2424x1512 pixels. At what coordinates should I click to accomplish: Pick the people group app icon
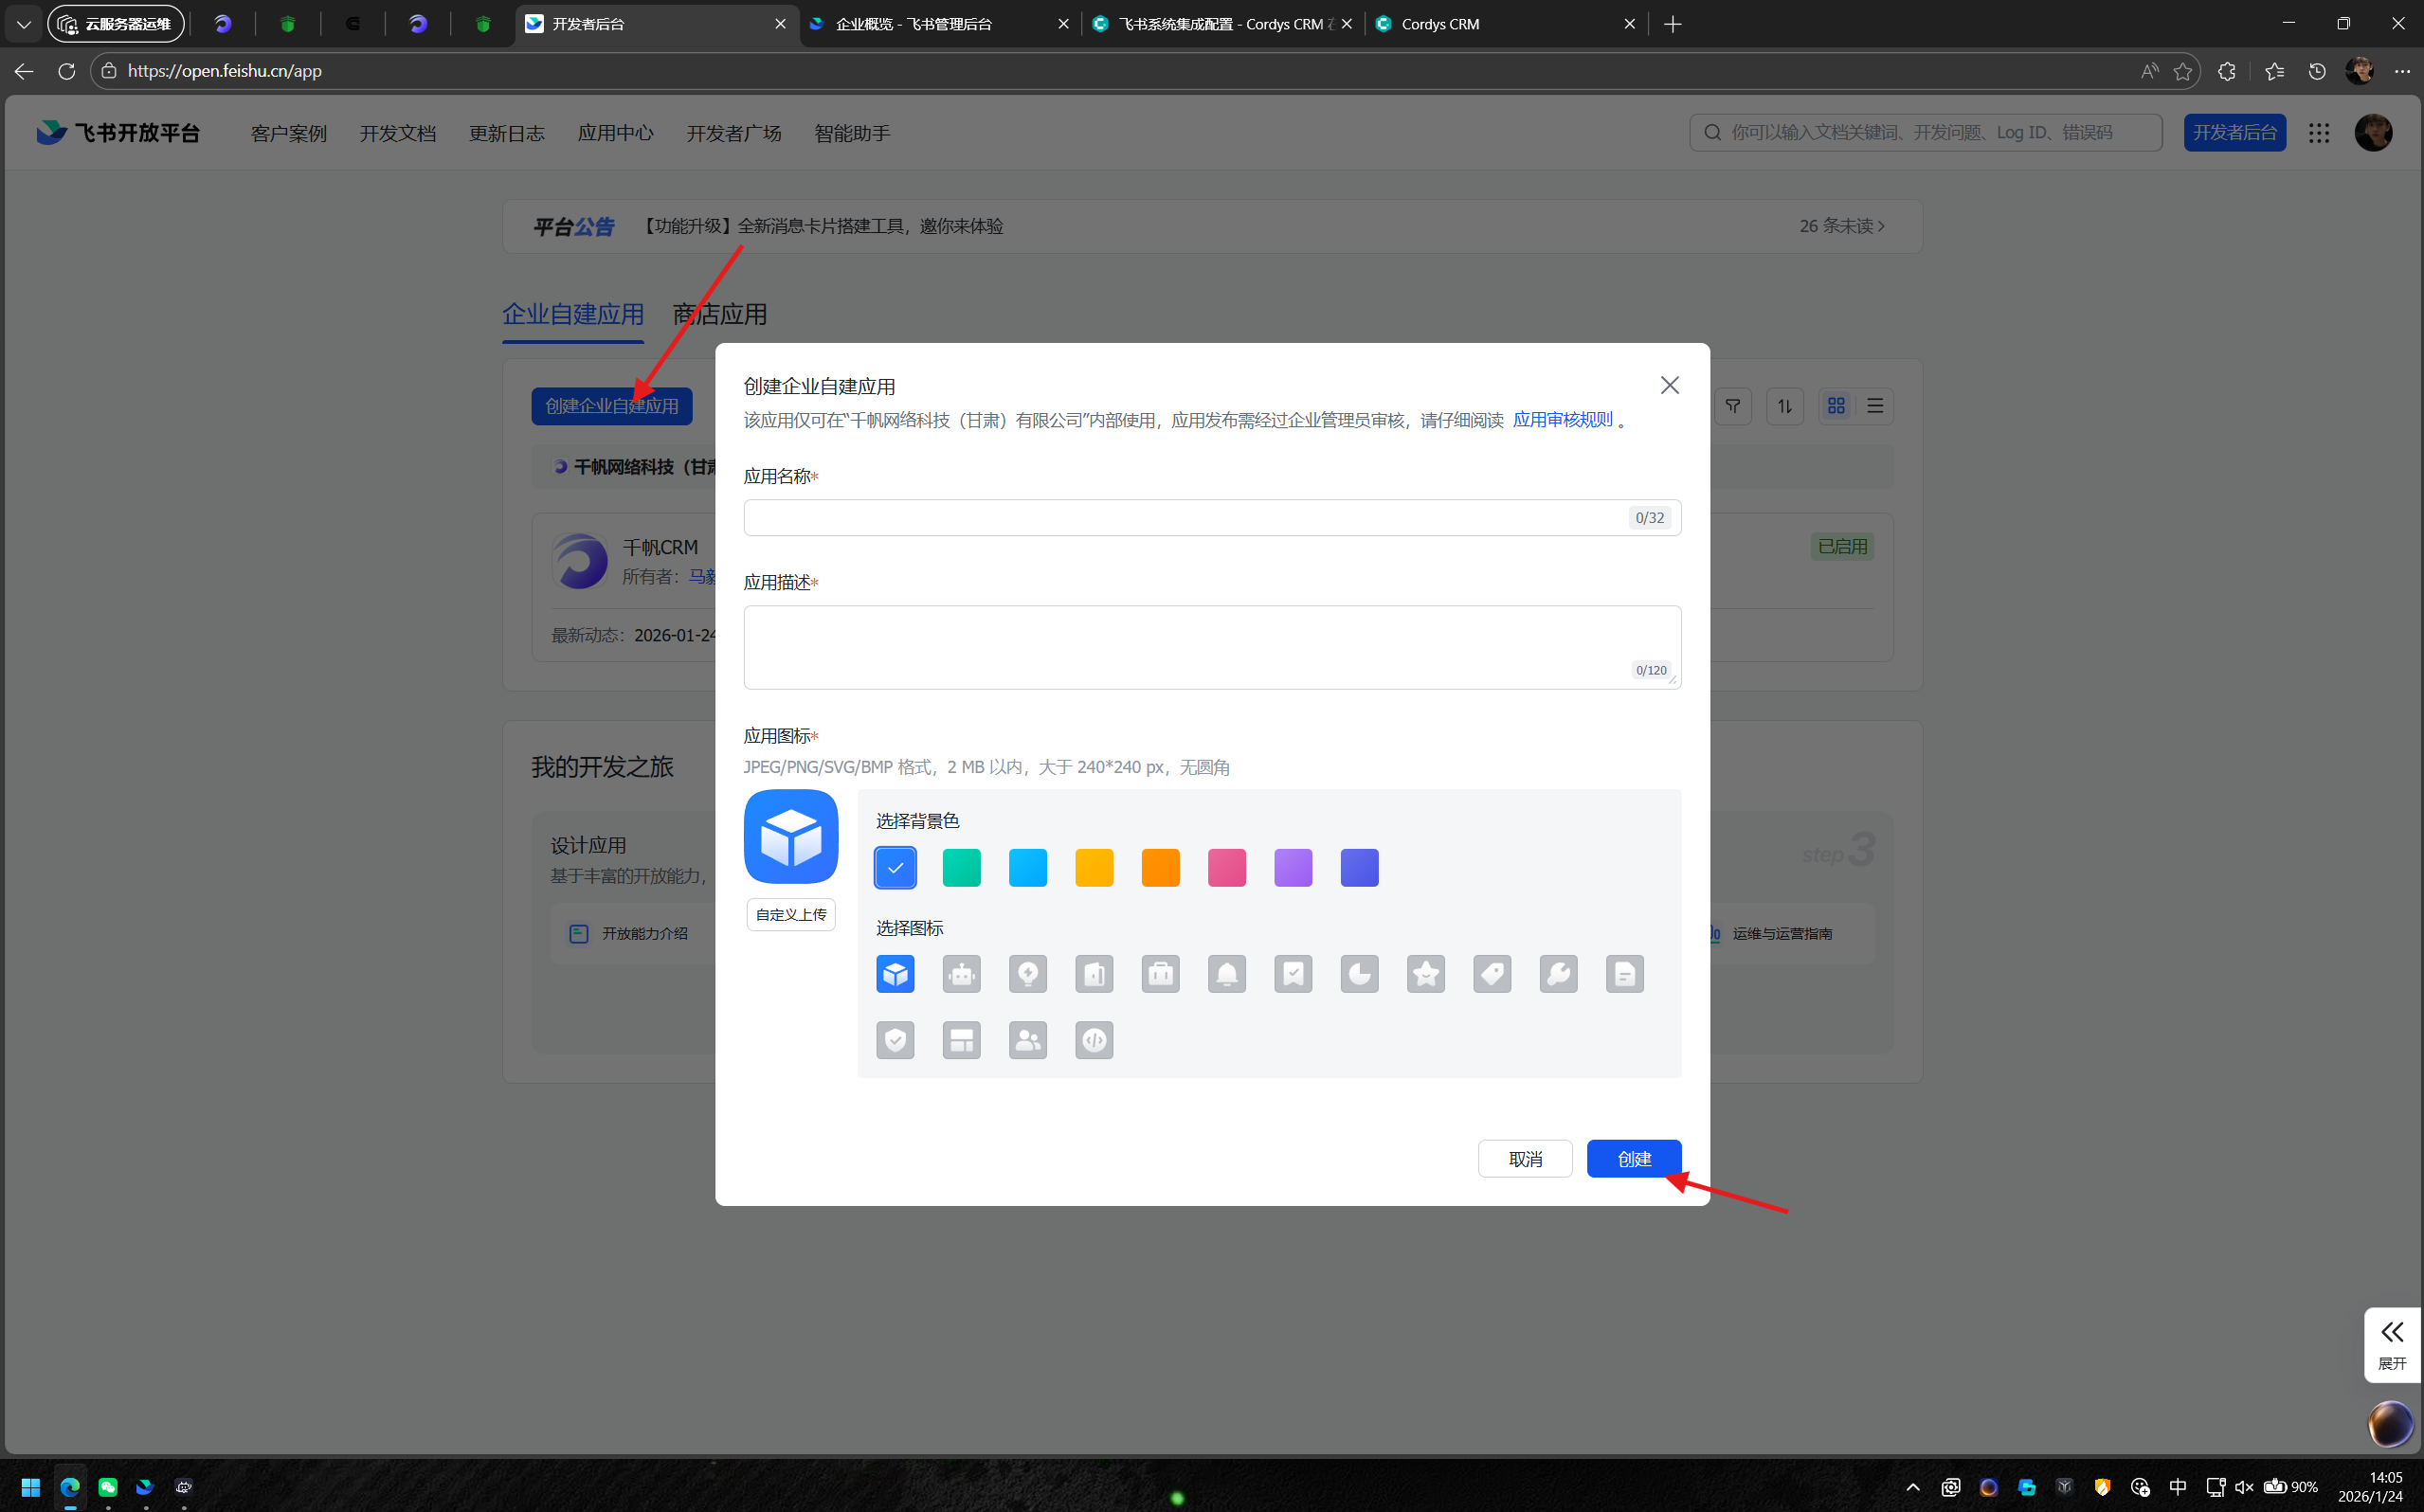[x=1027, y=1040]
